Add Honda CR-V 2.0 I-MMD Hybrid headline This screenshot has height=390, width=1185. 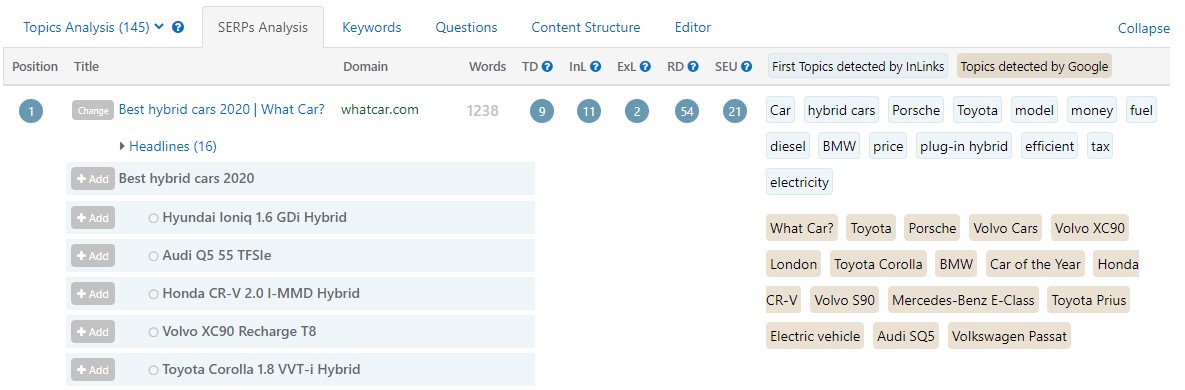point(93,293)
